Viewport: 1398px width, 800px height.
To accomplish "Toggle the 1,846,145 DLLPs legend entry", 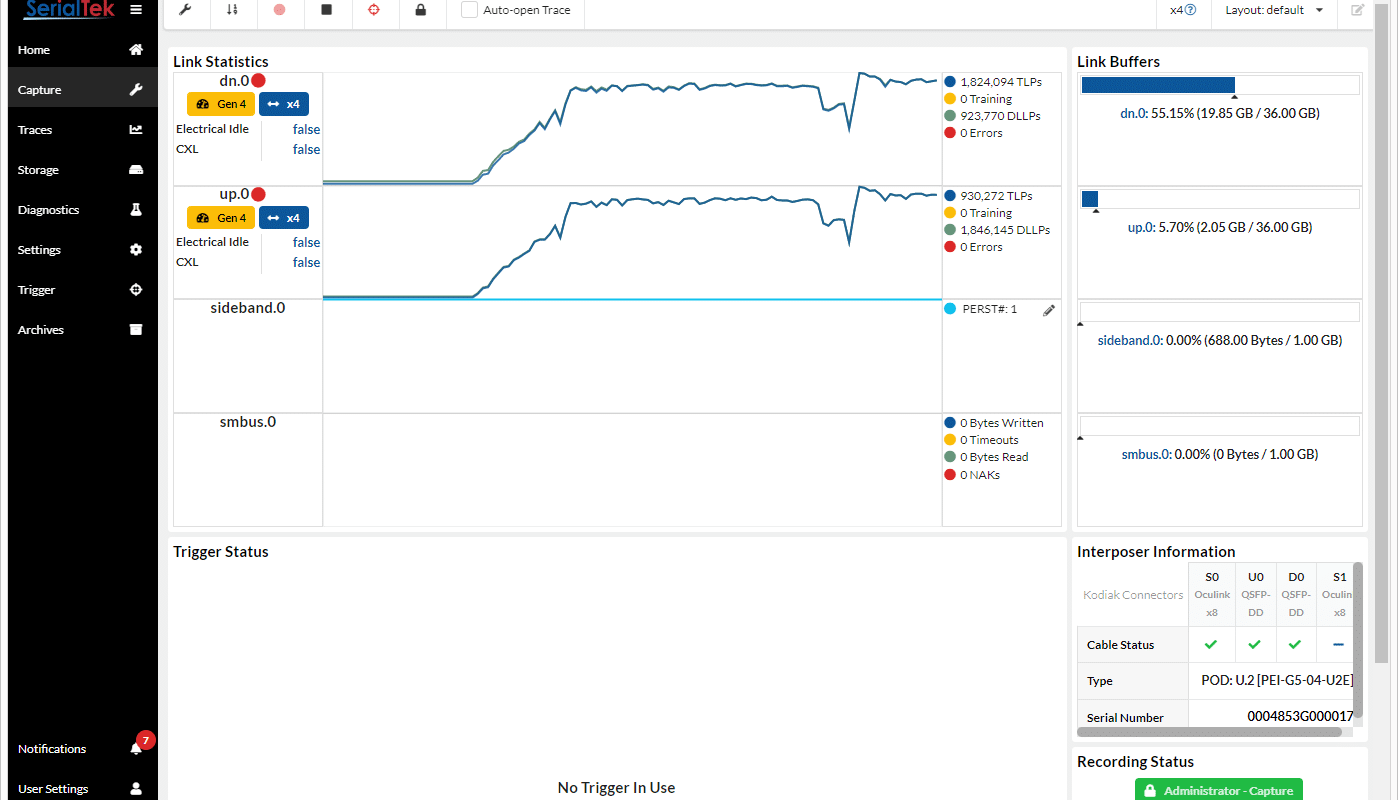I will pos(997,230).
